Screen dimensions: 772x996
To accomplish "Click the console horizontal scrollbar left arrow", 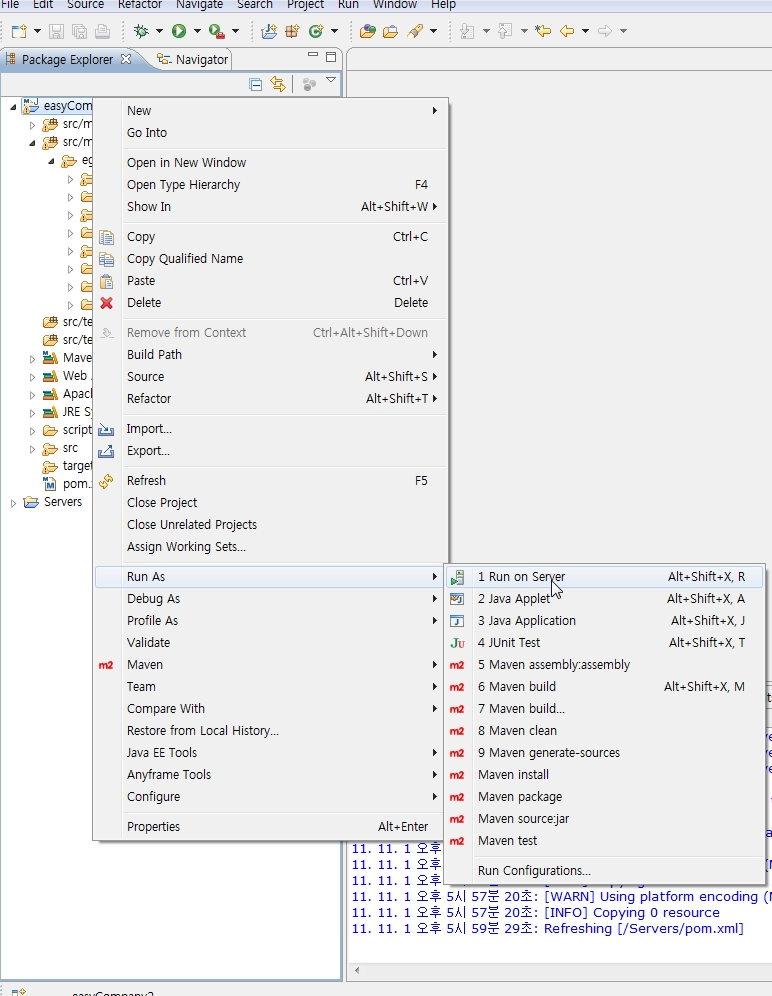I will tap(357, 970).
